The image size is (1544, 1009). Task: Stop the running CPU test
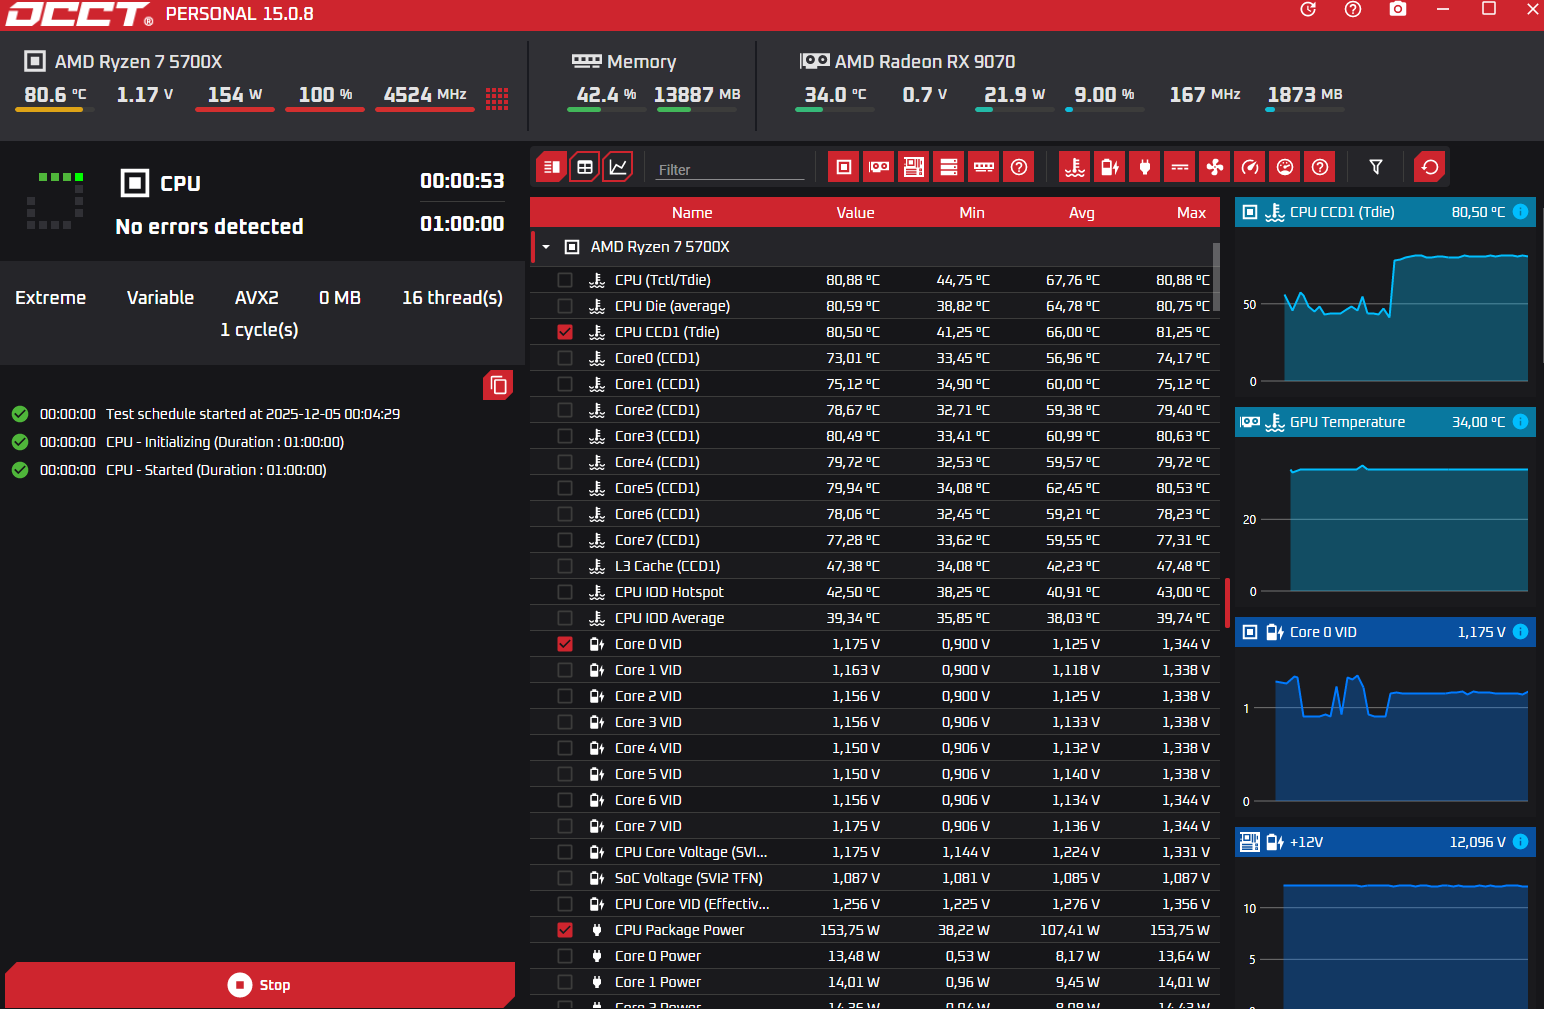(260, 985)
